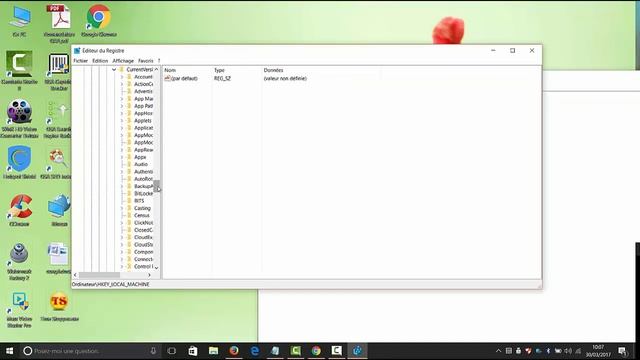Image resolution: width=640 pixels, height=360 pixels.
Task: Select the BITS registry key
Action: point(139,201)
